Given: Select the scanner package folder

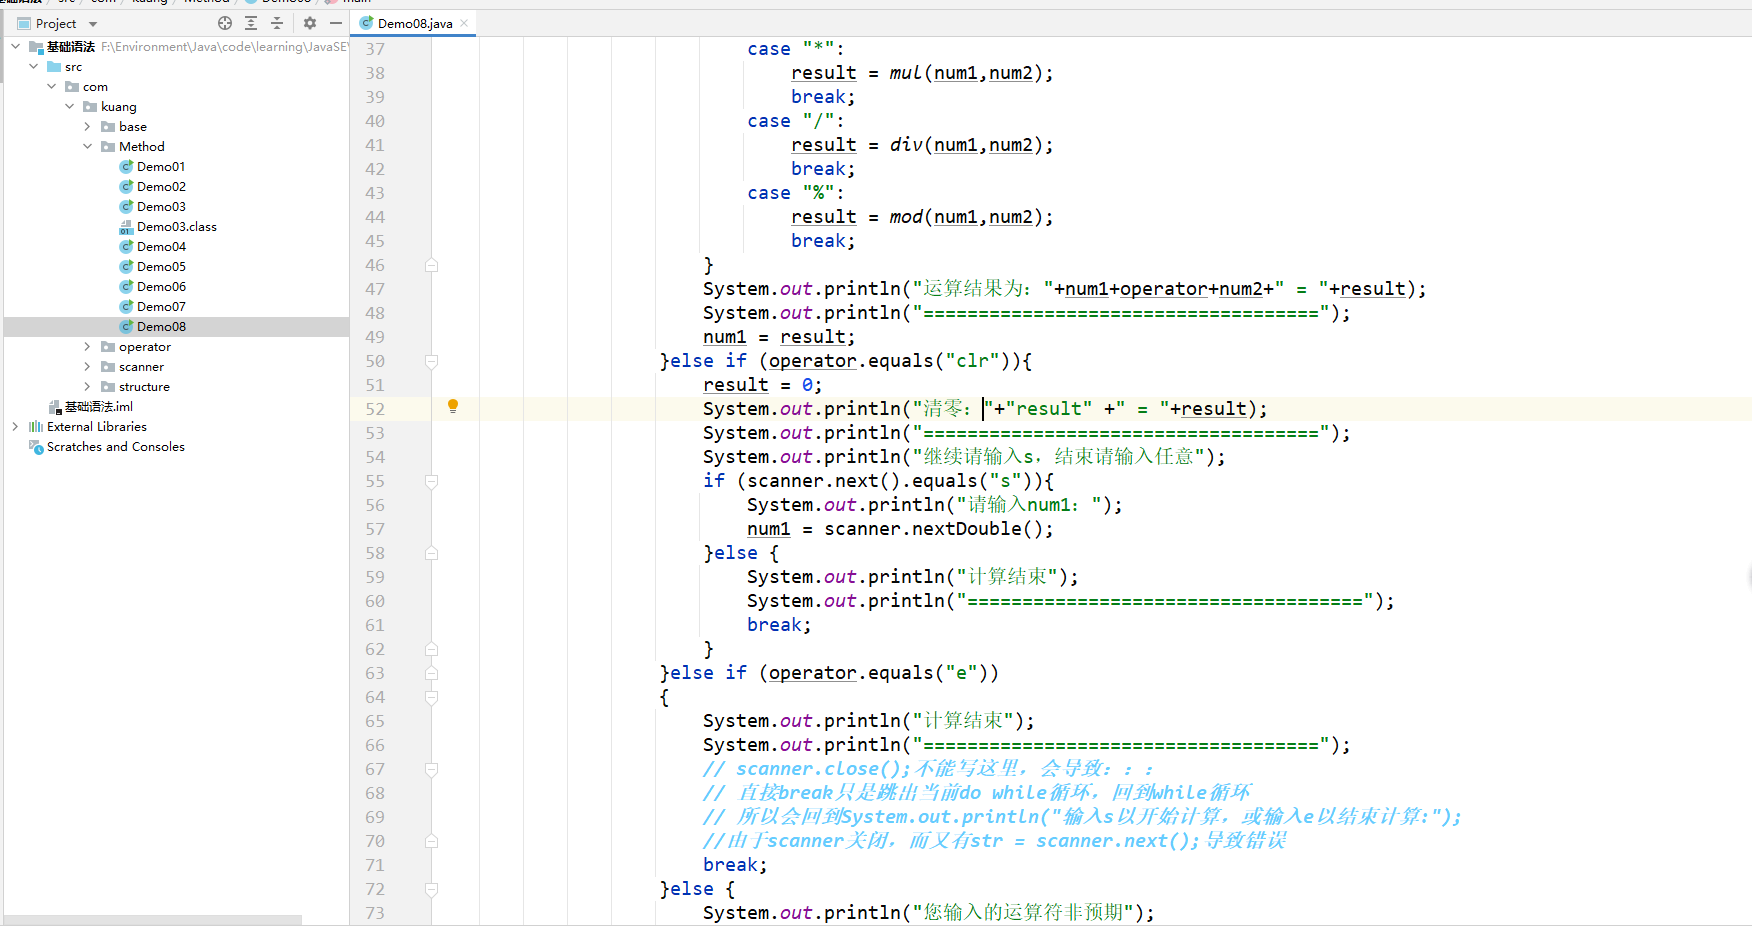Looking at the screenshot, I should point(141,367).
